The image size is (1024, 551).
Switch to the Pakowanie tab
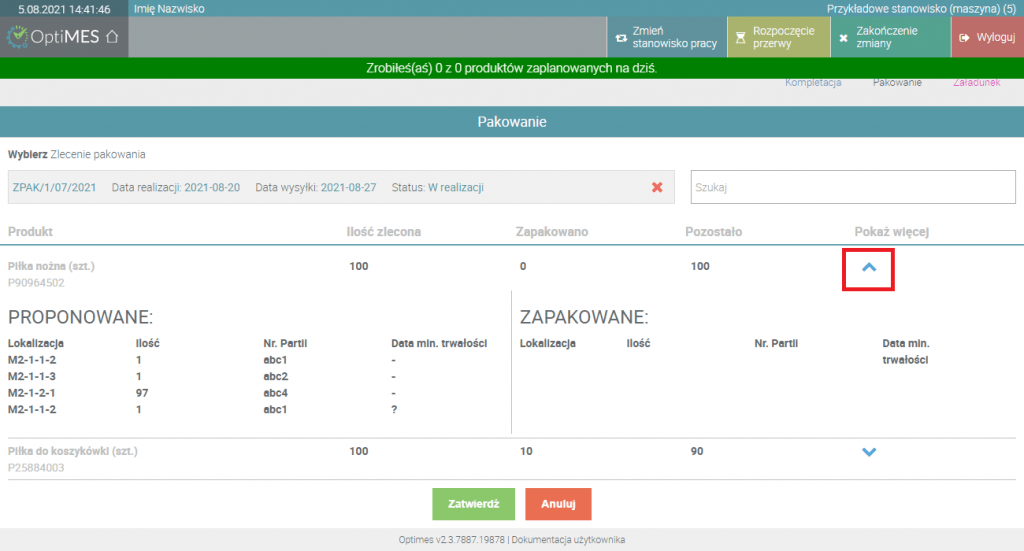897,83
